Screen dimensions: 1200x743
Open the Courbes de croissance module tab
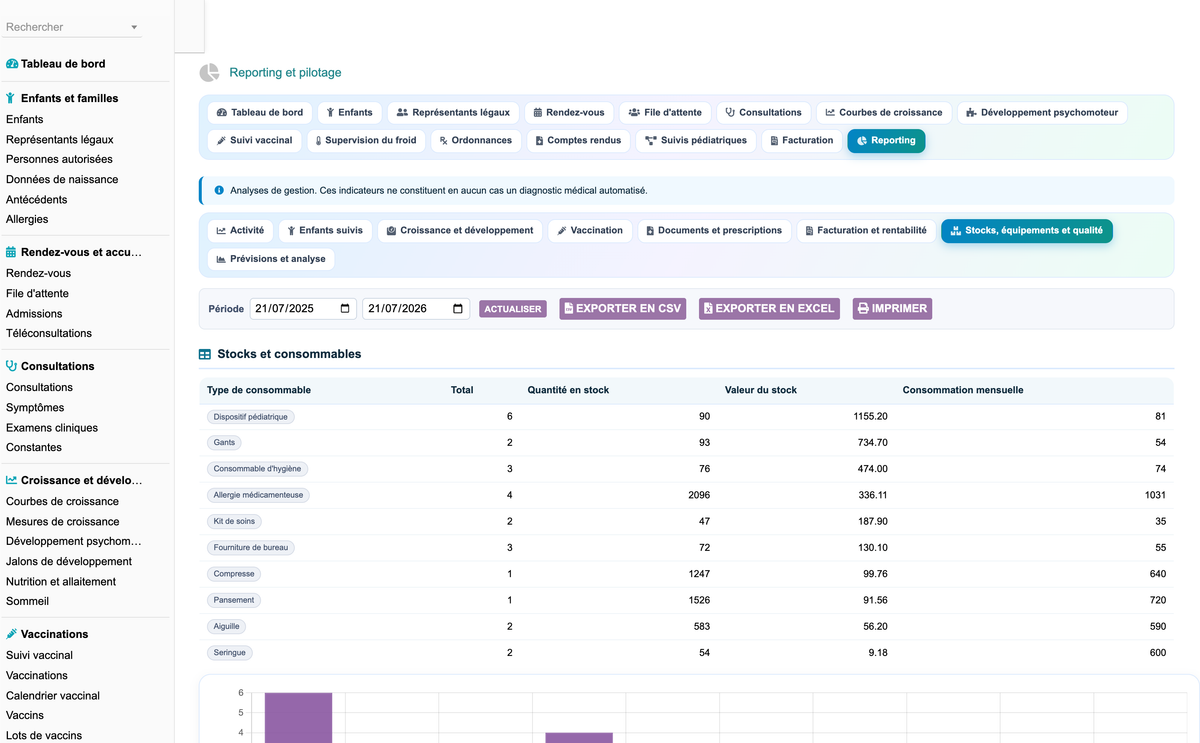click(x=884, y=112)
